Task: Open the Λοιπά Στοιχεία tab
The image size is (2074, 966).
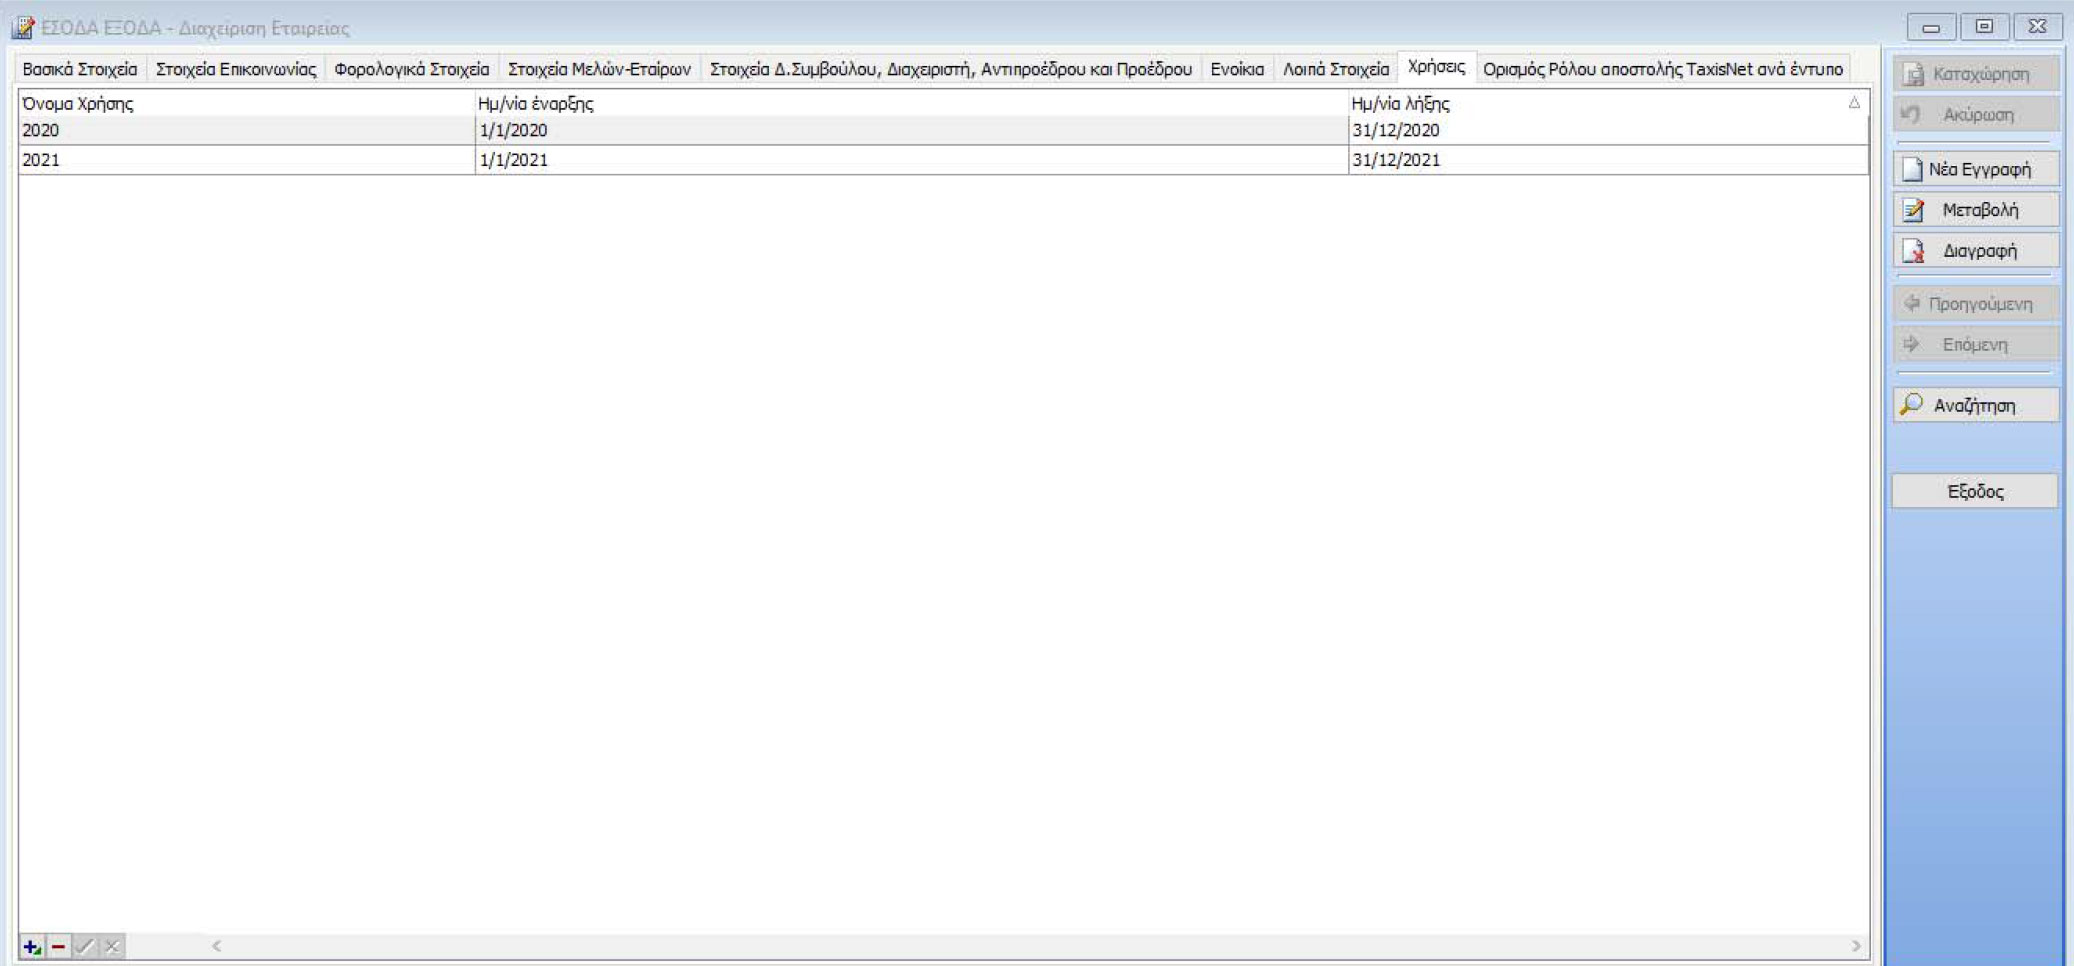Action: 1335,69
